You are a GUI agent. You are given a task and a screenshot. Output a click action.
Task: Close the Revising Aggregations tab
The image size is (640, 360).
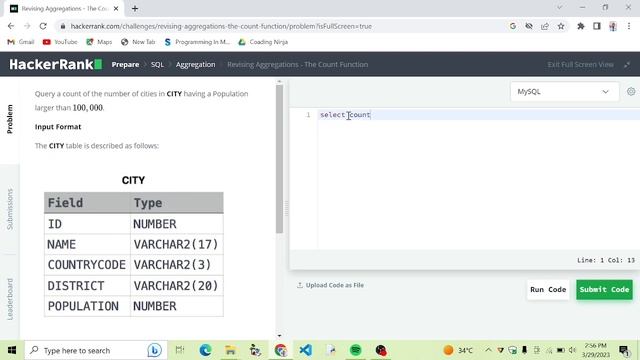pos(116,8)
